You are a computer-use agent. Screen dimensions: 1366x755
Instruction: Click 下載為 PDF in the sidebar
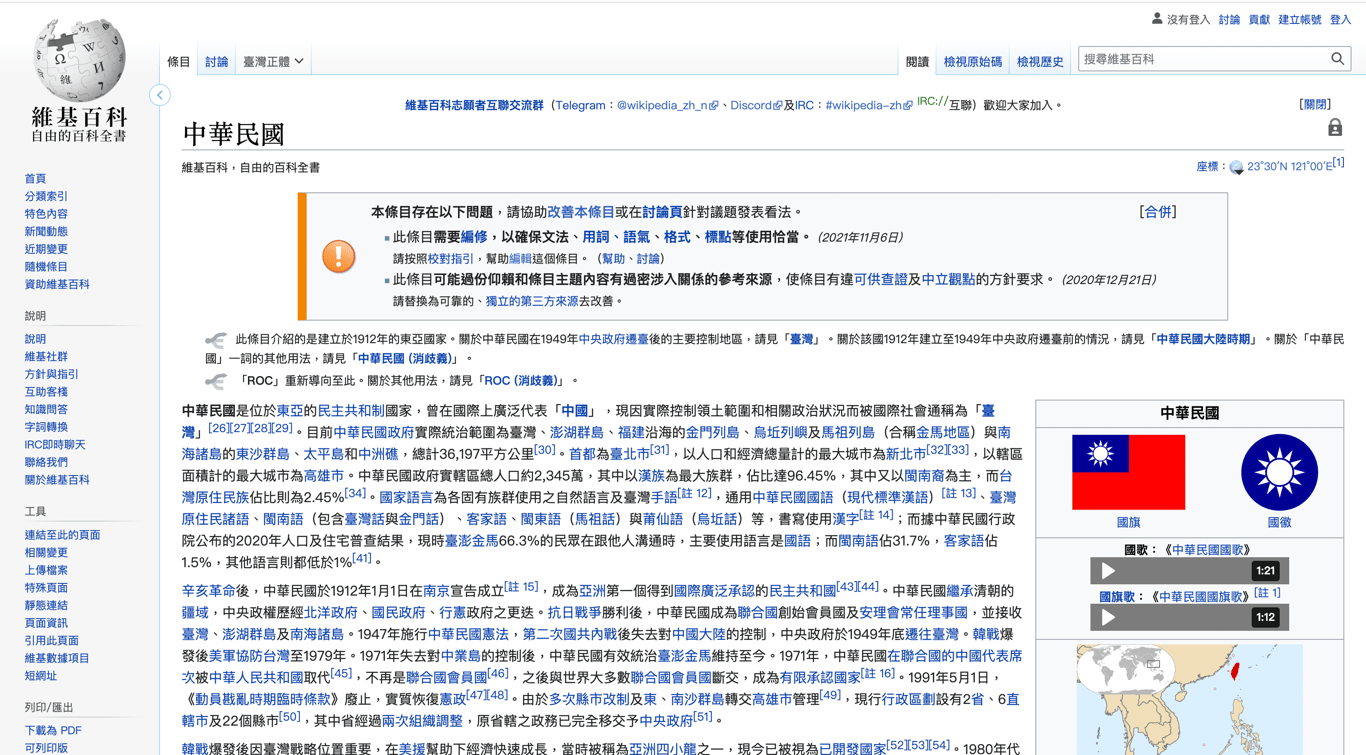[x=53, y=731]
